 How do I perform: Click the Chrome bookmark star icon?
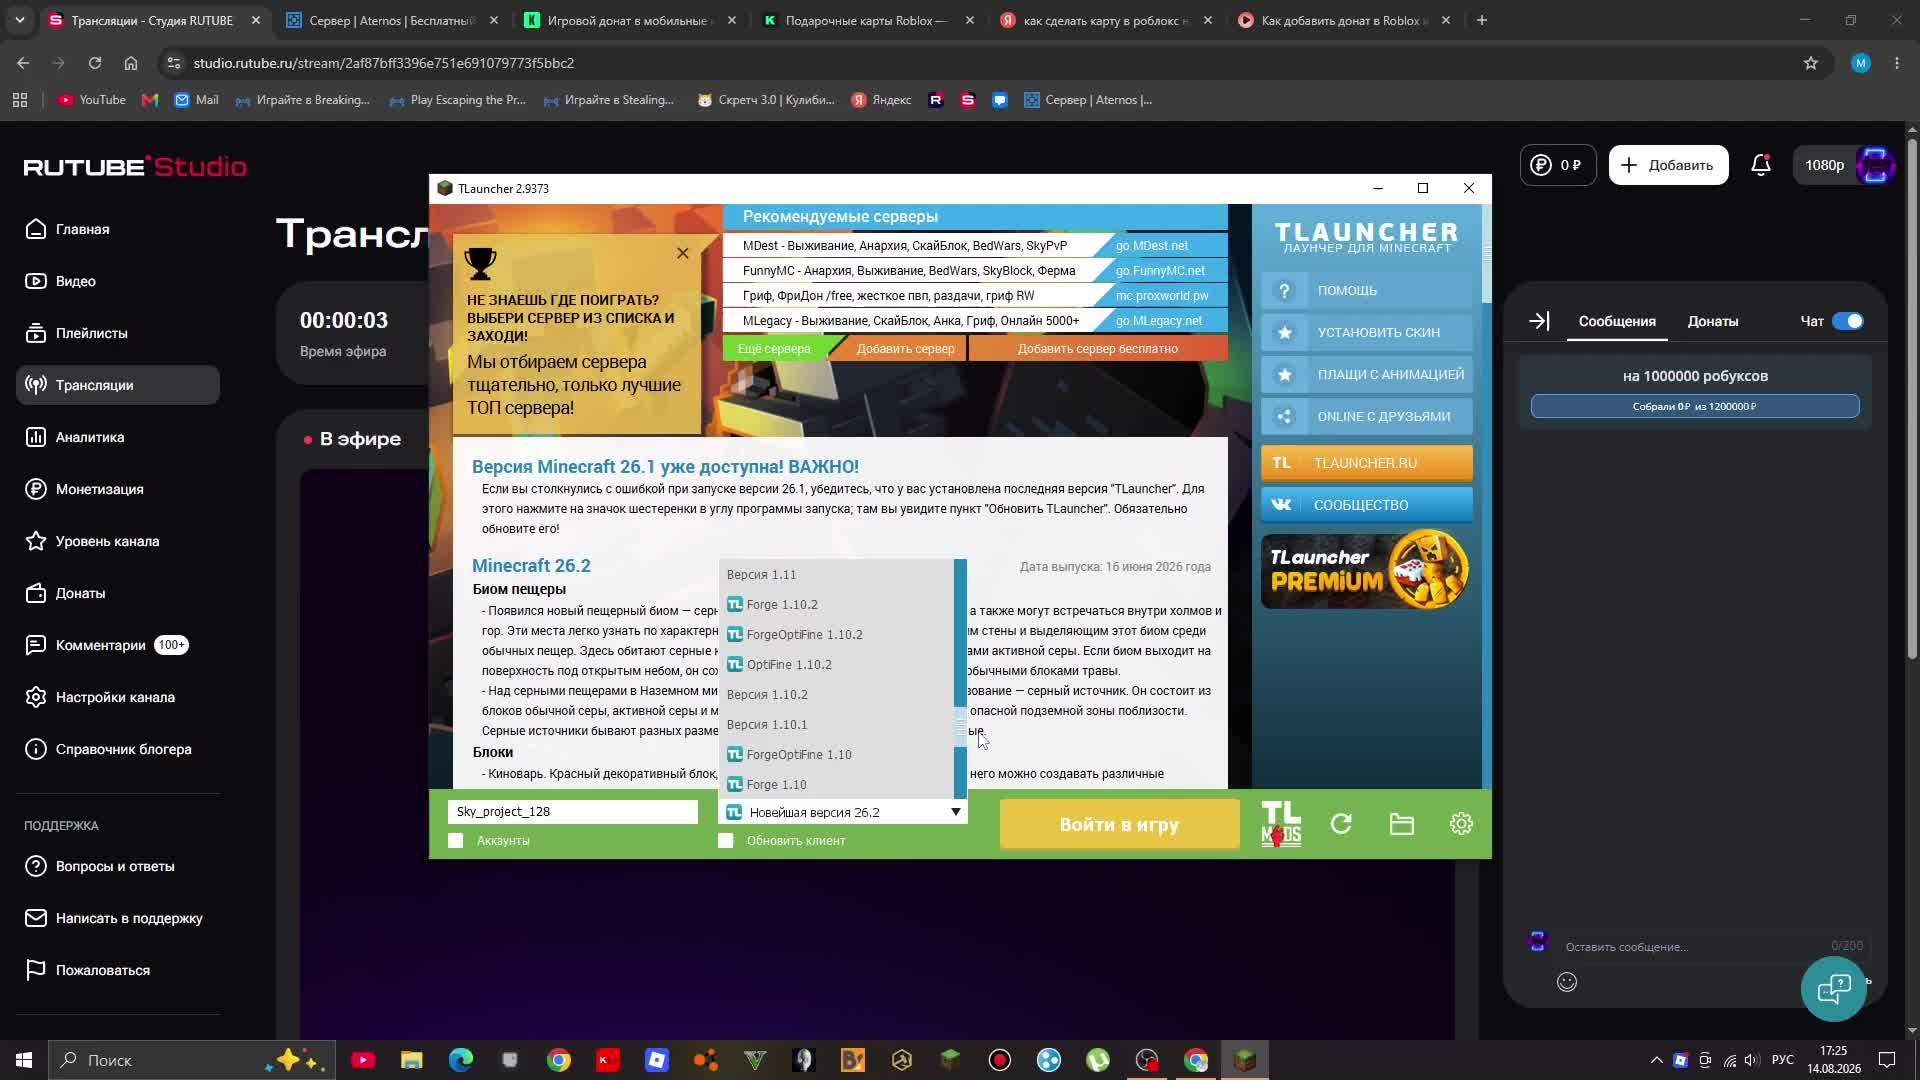click(1811, 63)
